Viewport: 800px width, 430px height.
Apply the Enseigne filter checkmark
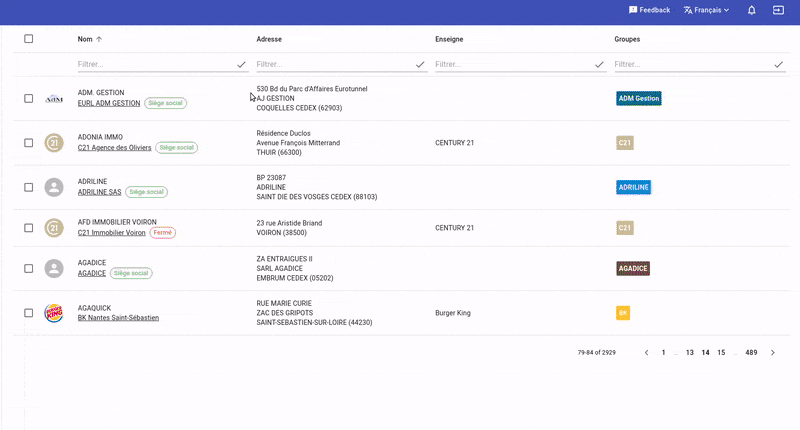(599, 64)
